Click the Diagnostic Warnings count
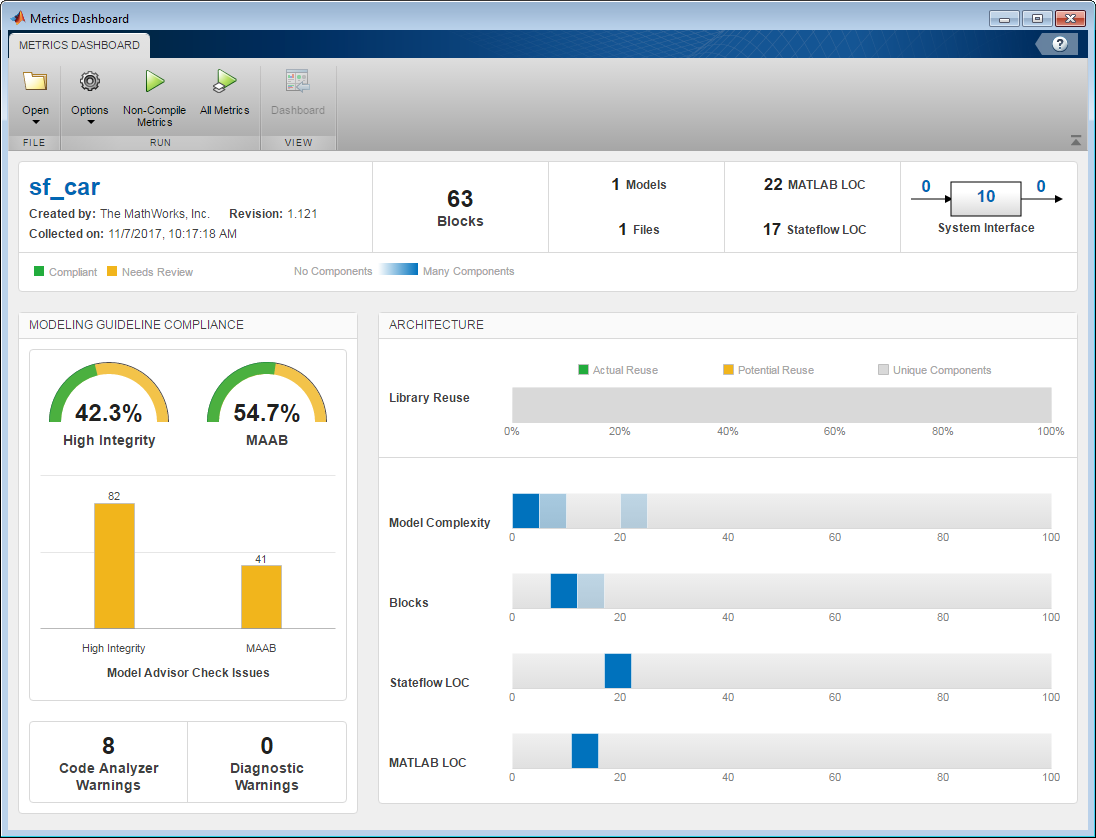The image size is (1096, 838). [x=267, y=746]
